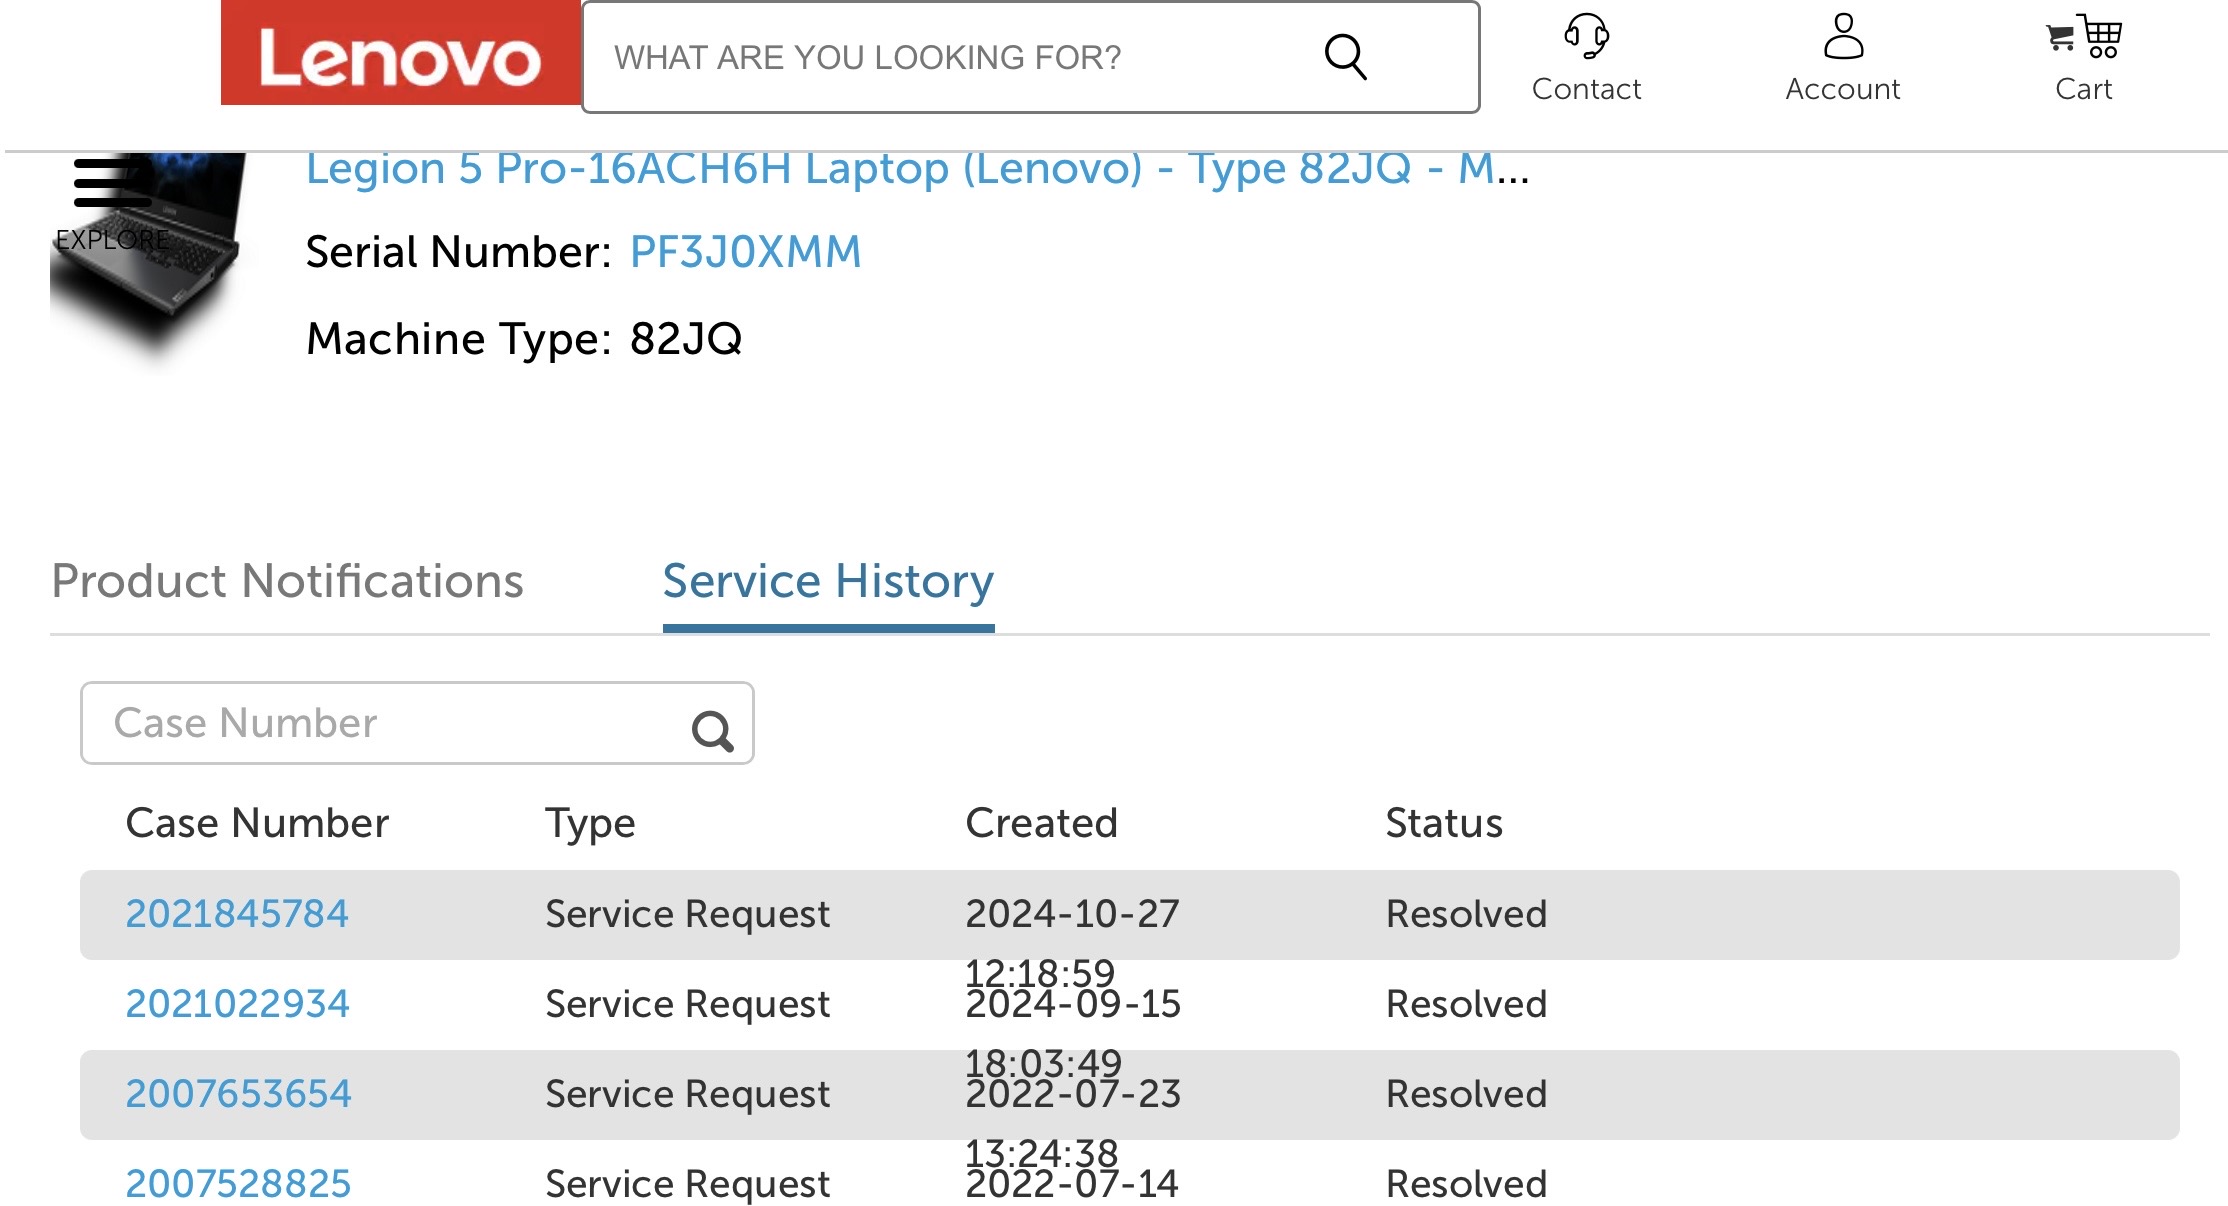Click the case number search icon
The height and width of the screenshot is (1206, 2228).
coord(712,731)
